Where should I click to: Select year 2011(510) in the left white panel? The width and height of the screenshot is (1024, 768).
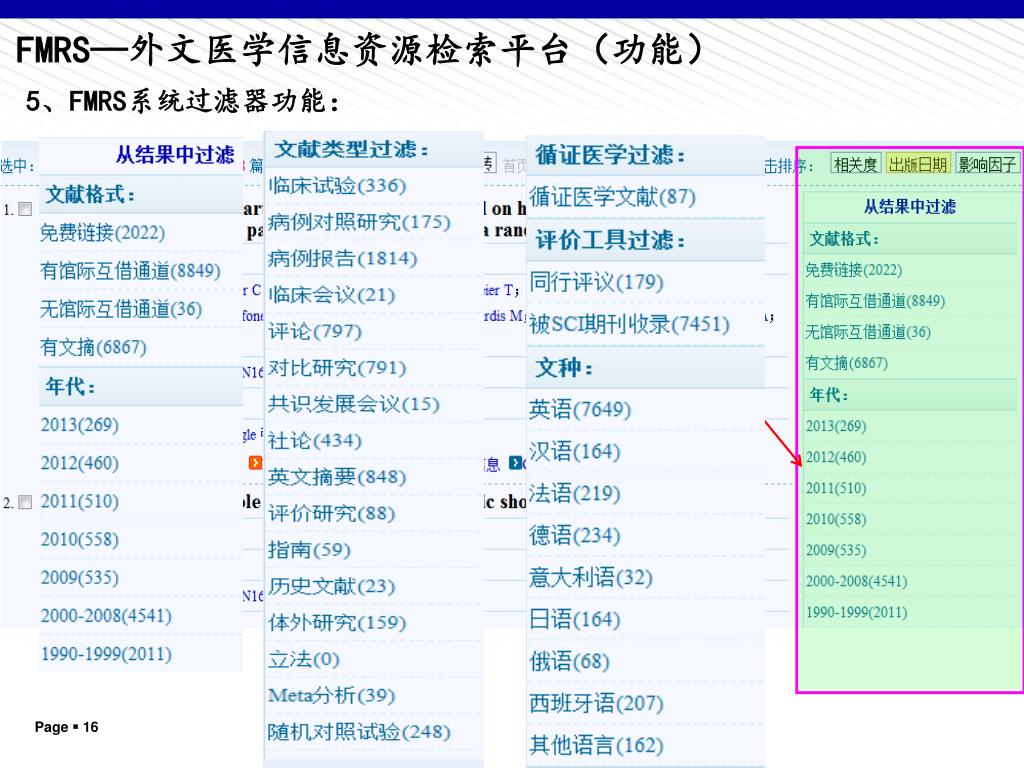(80, 502)
